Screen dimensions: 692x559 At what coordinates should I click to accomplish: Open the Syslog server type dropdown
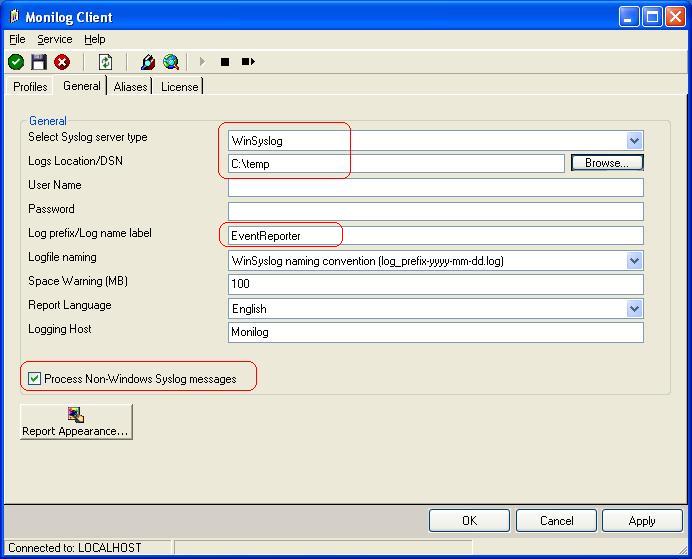(634, 141)
